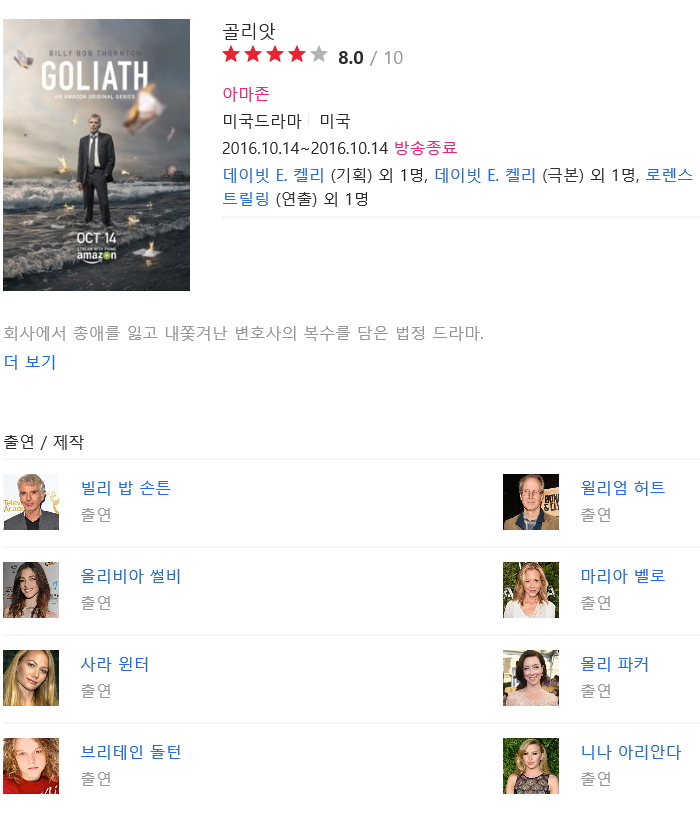Open the 아마존 network link

tap(246, 94)
